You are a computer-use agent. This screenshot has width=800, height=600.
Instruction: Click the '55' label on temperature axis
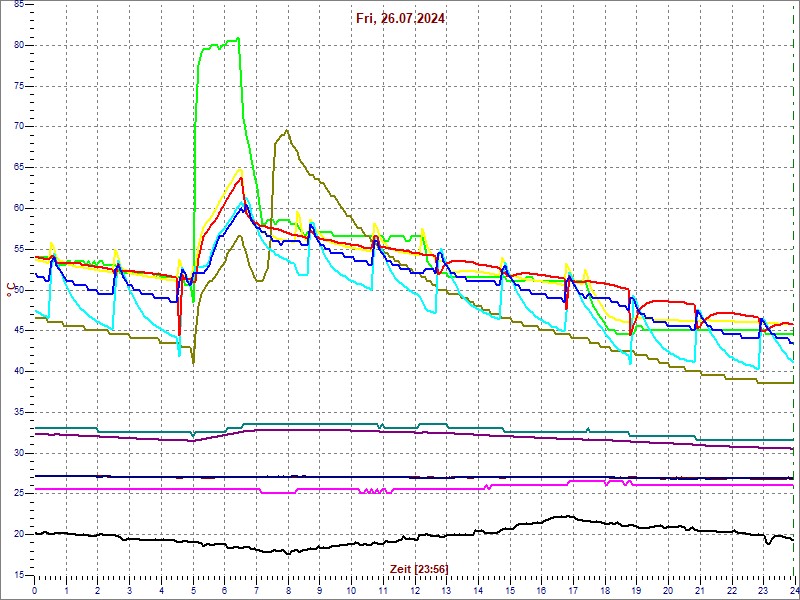point(19,249)
